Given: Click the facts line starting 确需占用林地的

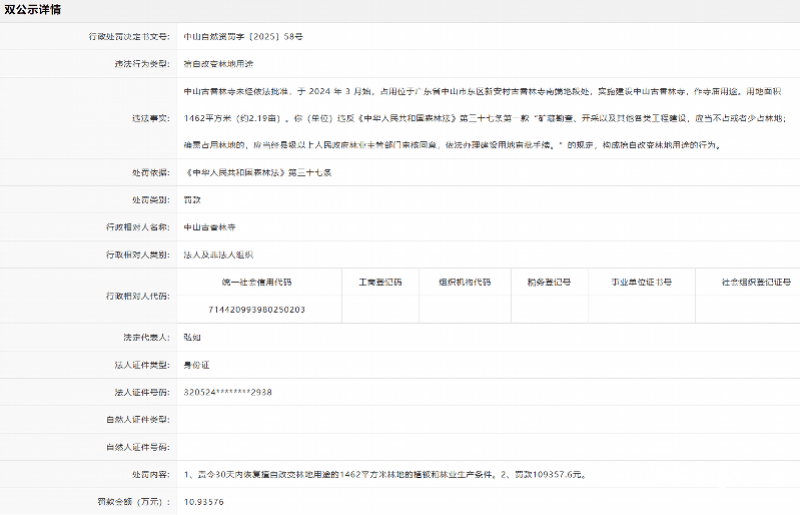Looking at the screenshot, I should [452, 145].
